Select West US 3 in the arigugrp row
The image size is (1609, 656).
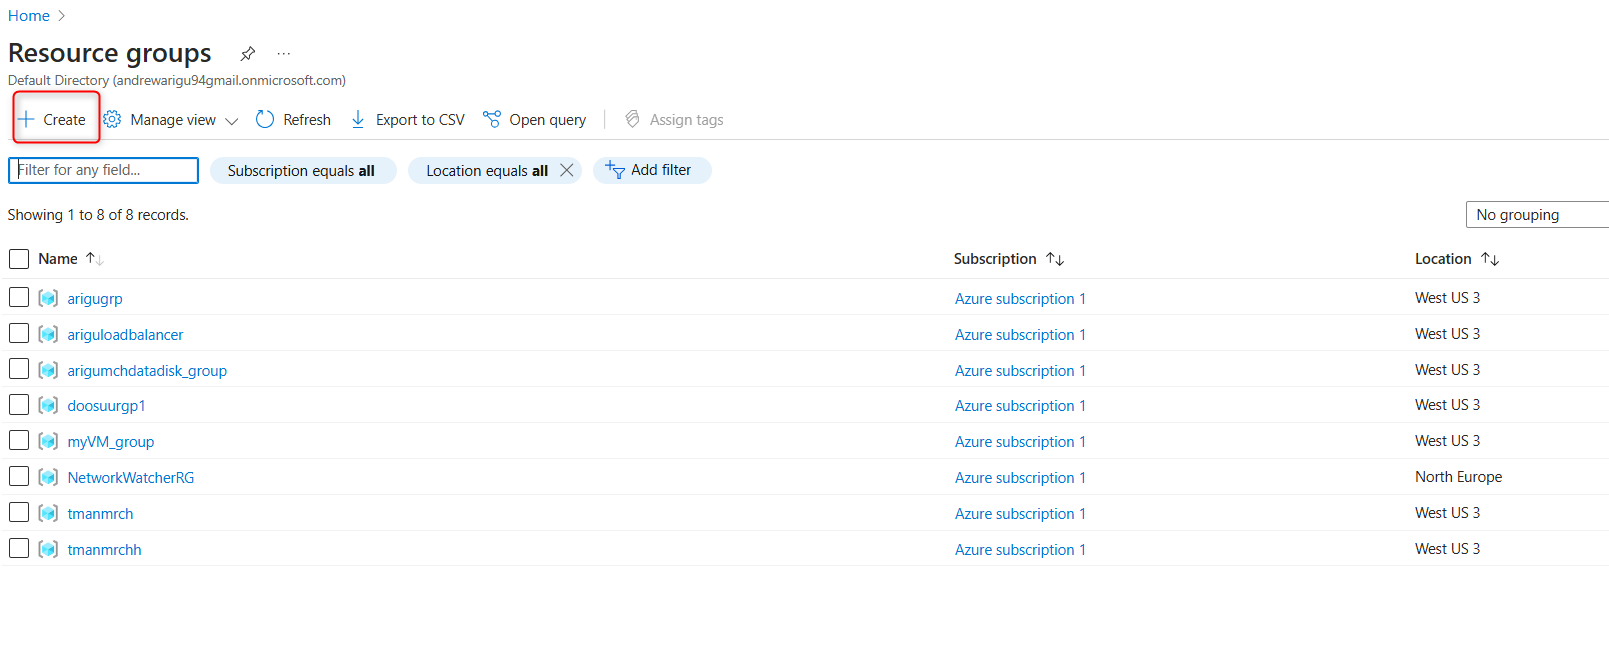point(1447,298)
